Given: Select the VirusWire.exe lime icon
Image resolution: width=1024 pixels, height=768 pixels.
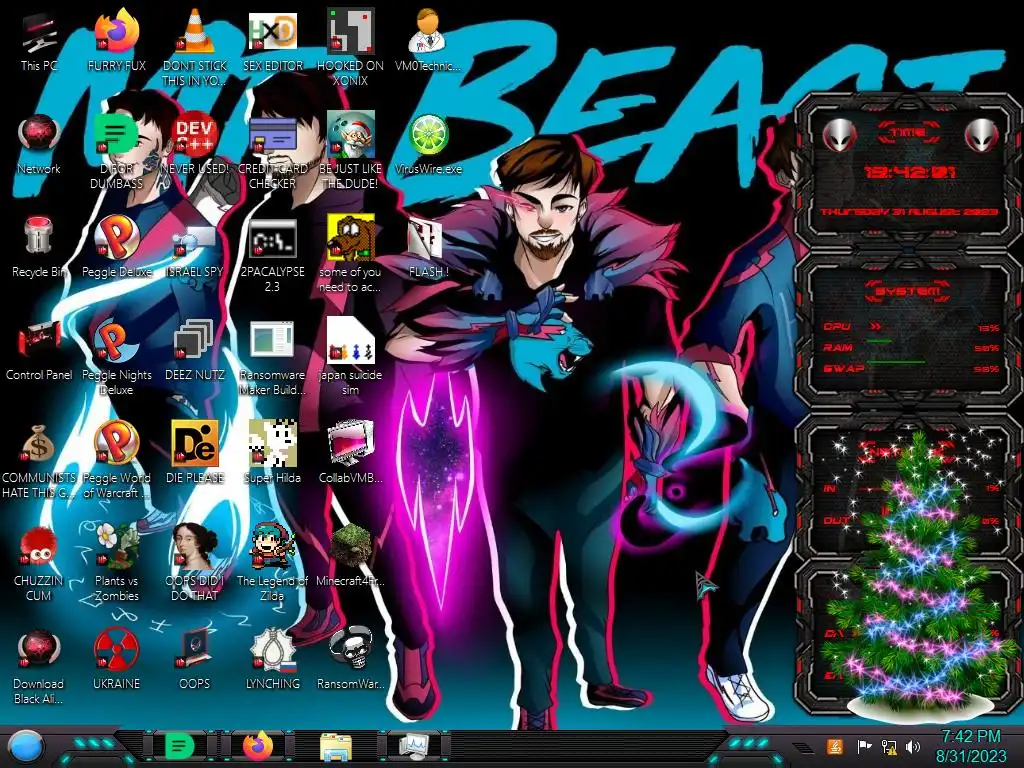Looking at the screenshot, I should pyautogui.click(x=428, y=145).
